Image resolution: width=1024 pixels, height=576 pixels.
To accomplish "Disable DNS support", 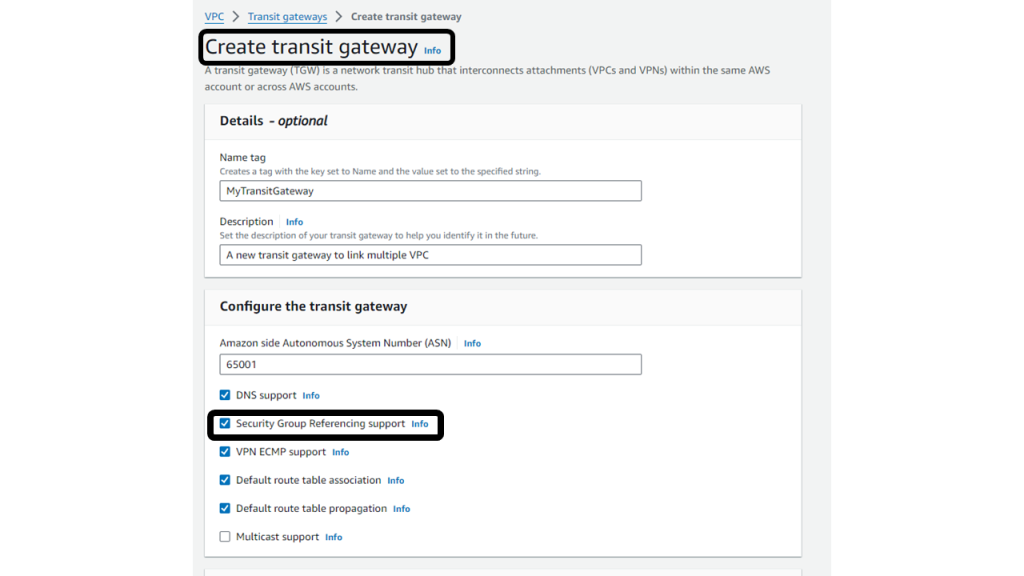I will [225, 395].
